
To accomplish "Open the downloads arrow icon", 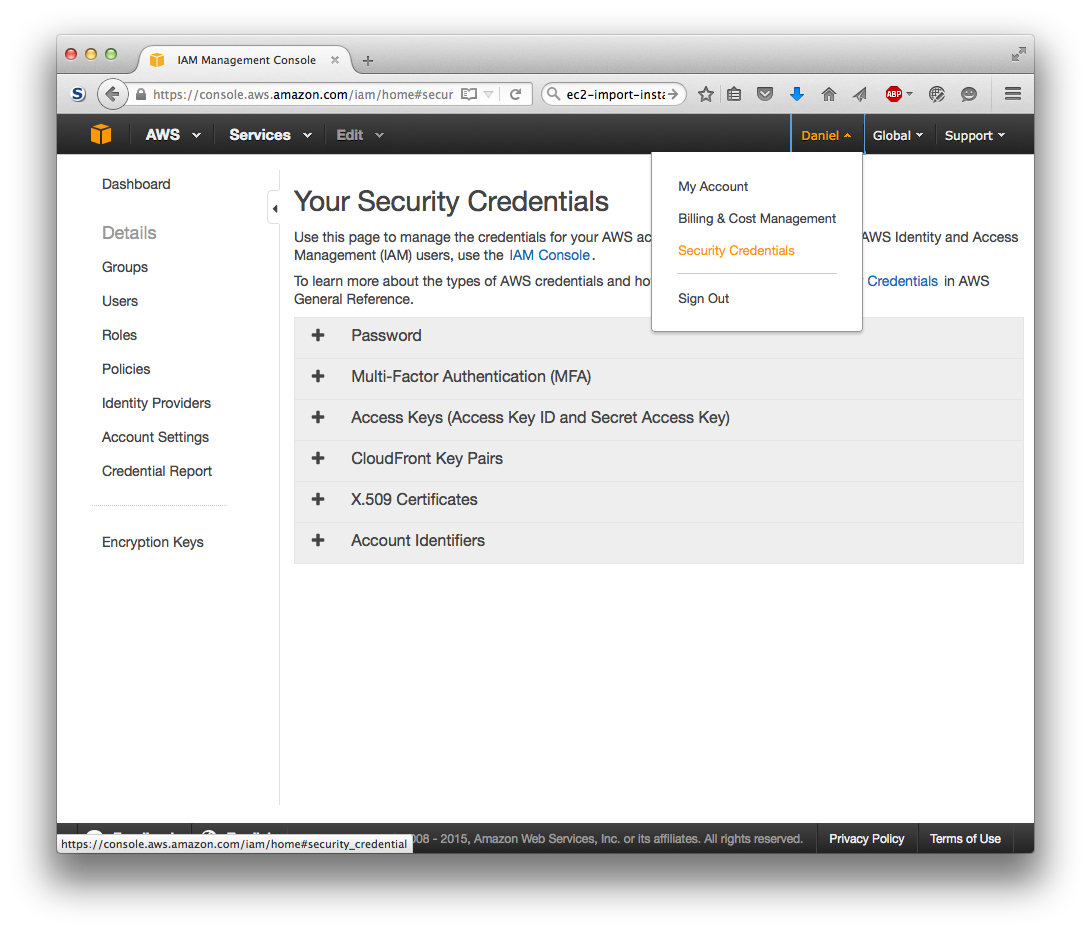I will point(797,94).
